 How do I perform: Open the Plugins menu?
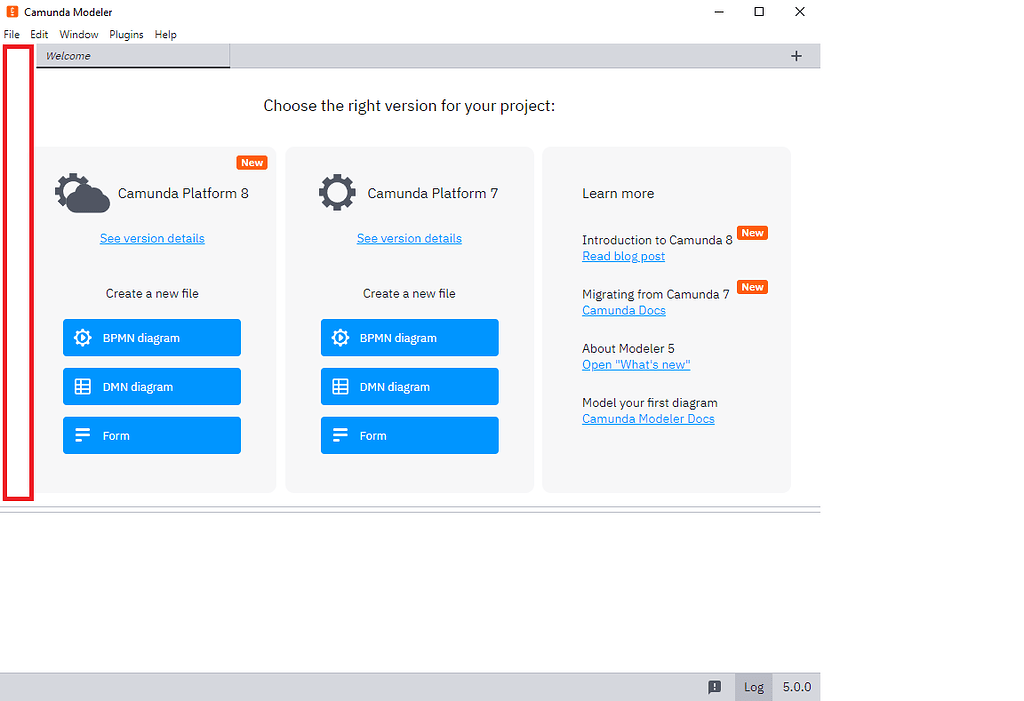point(126,35)
